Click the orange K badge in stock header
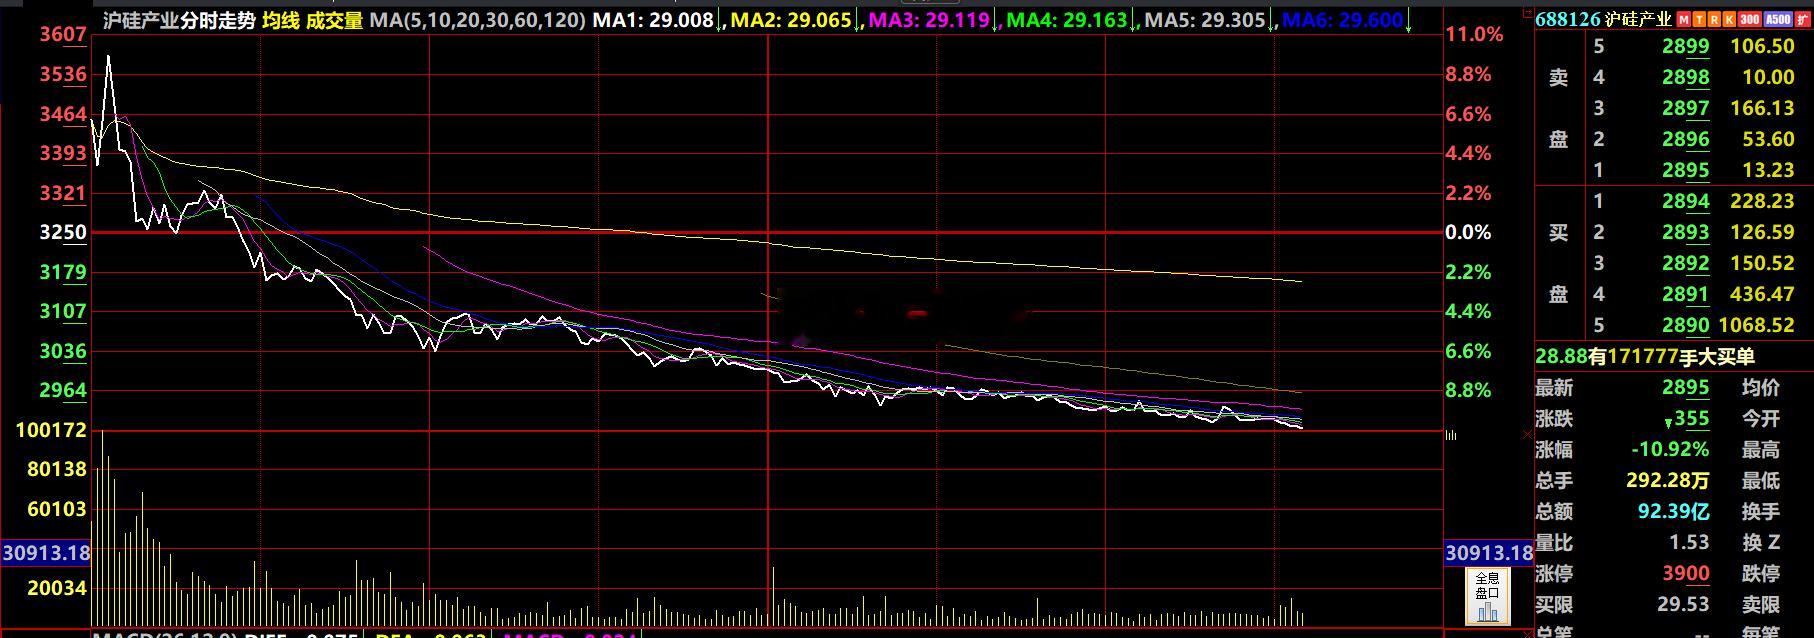Viewport: 1814px width, 638px height. pyautogui.click(x=1729, y=19)
